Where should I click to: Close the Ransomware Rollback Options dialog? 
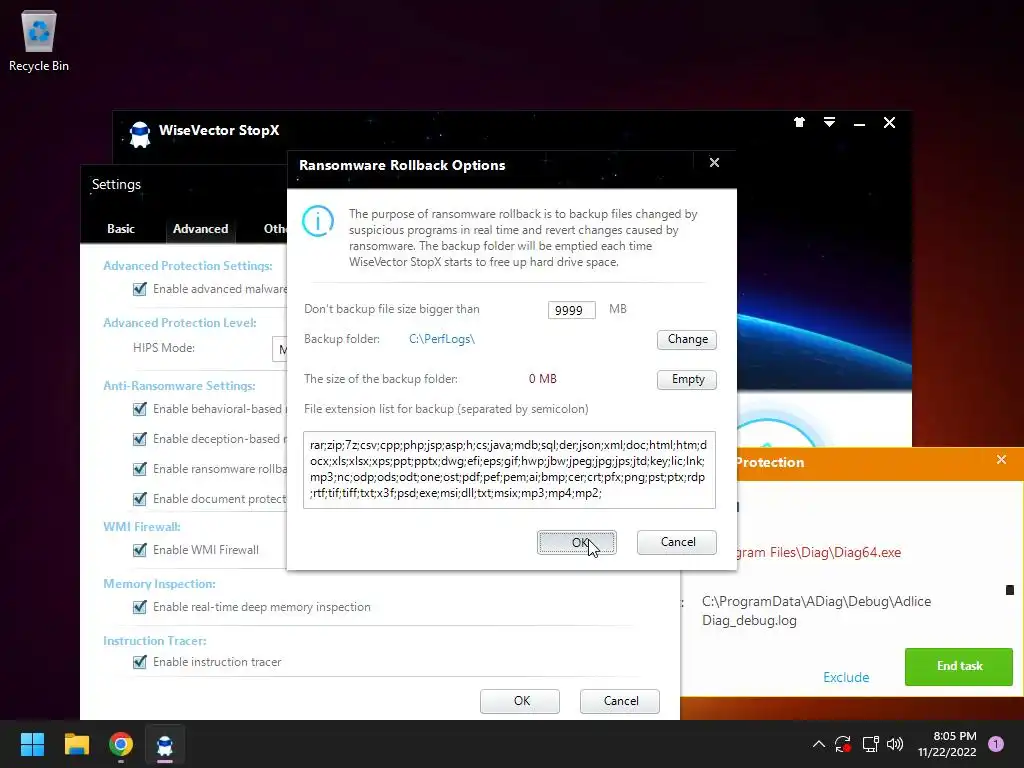(714, 163)
